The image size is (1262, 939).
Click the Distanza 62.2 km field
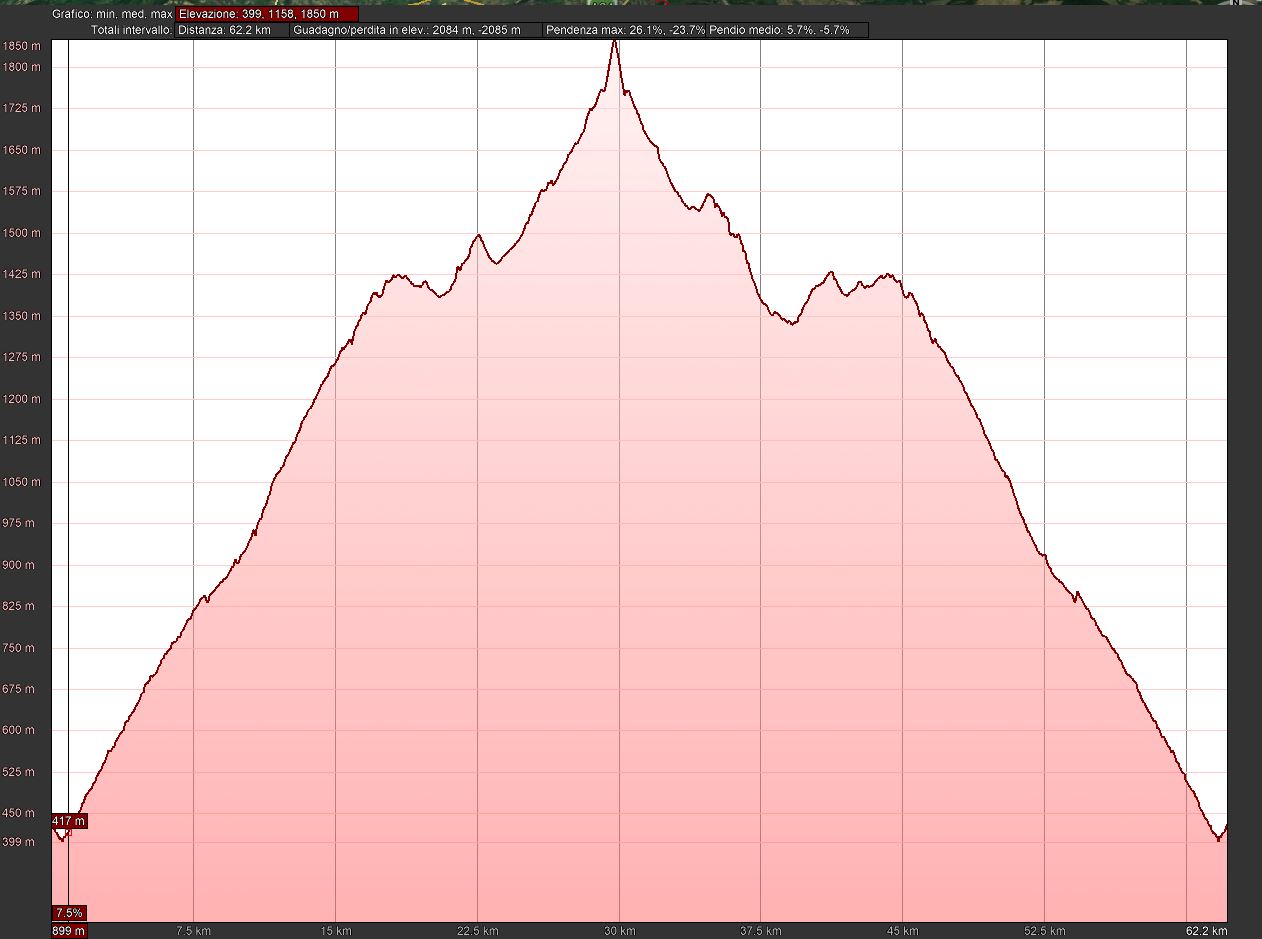tap(232, 30)
